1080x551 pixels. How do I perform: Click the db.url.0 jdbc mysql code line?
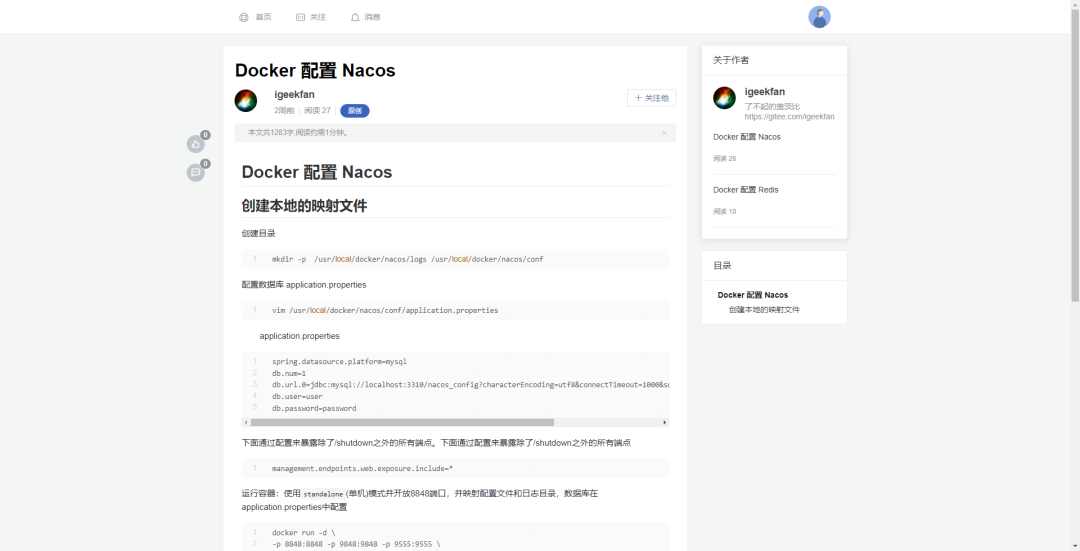click(470, 385)
